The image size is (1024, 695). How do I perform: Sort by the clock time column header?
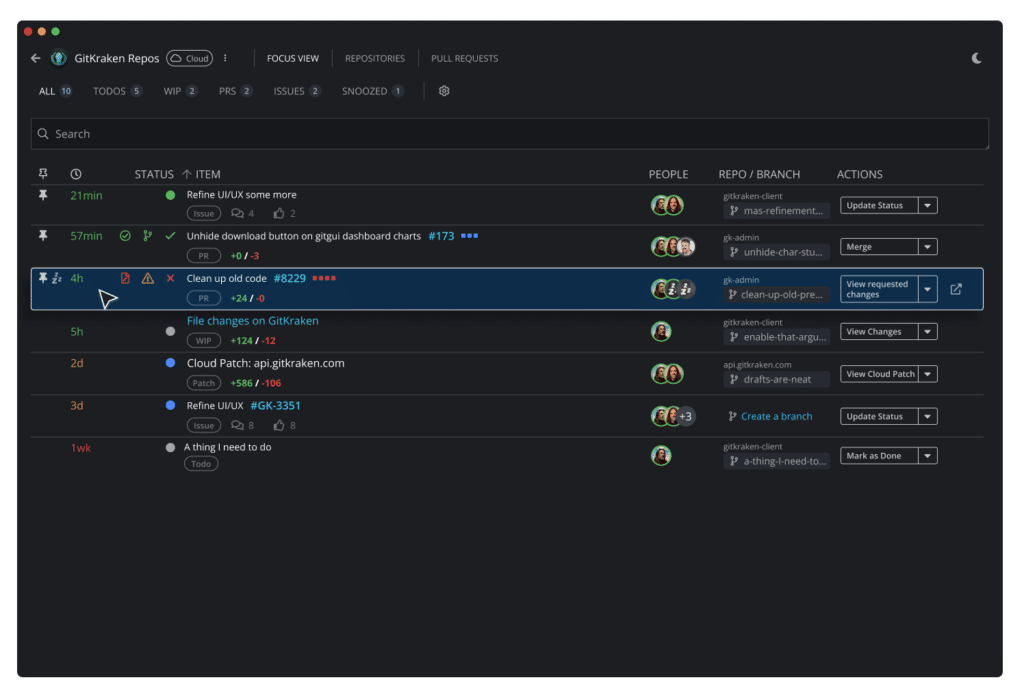[x=76, y=174]
